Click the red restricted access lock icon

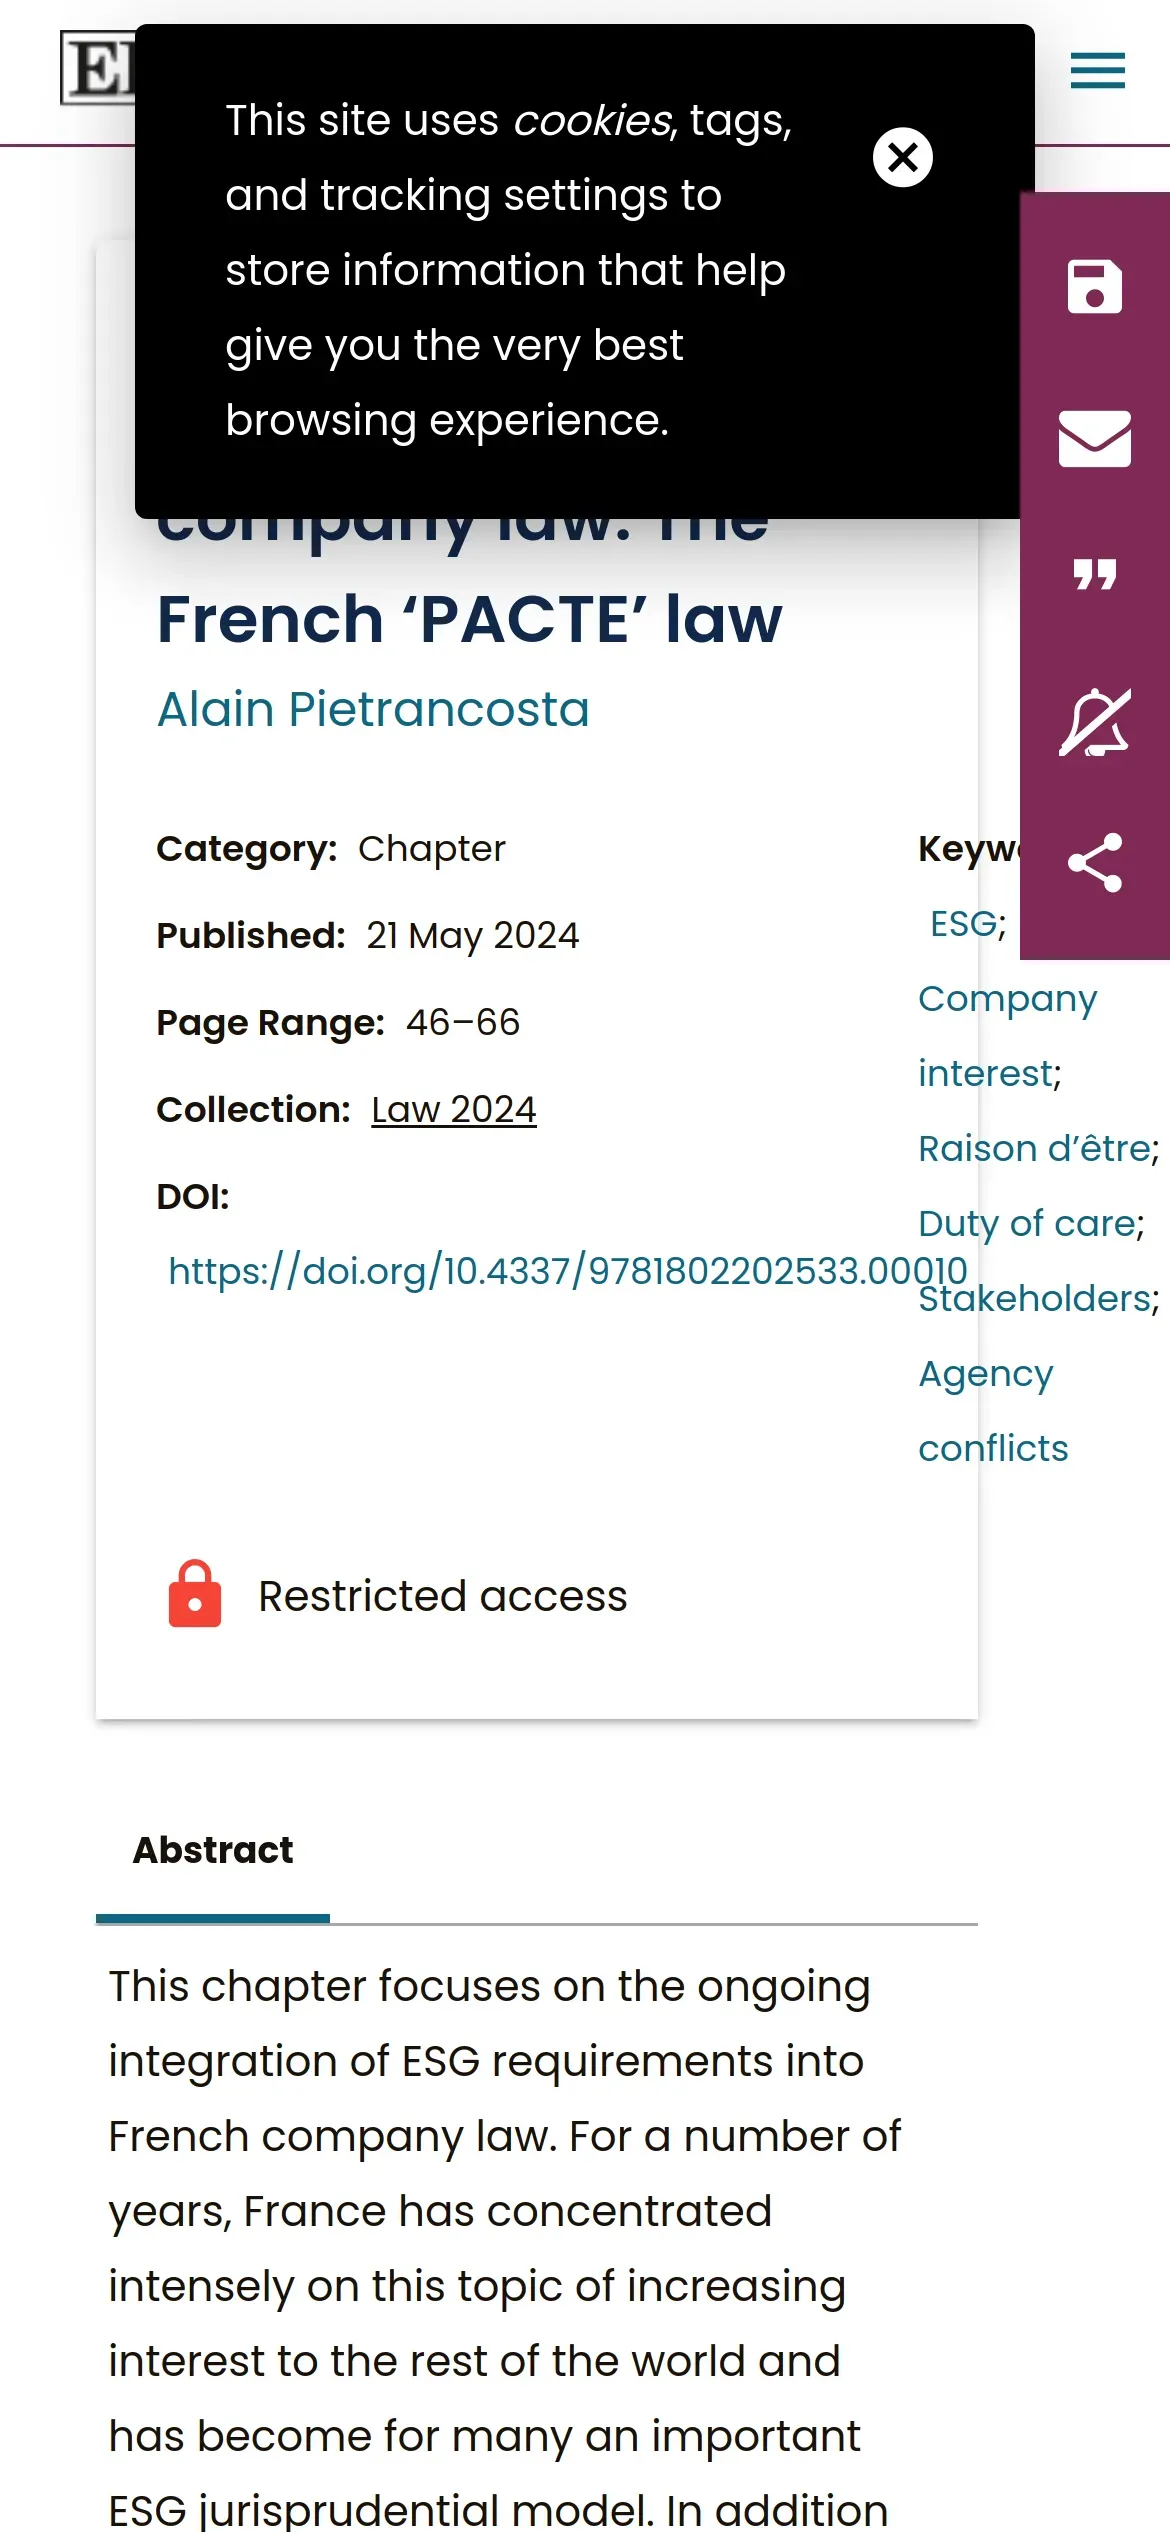[x=195, y=1594]
